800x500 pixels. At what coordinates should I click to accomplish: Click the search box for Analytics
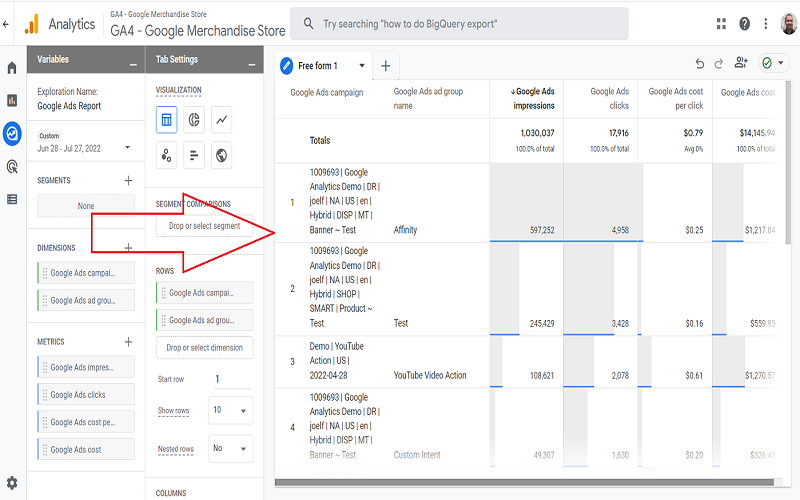459,23
